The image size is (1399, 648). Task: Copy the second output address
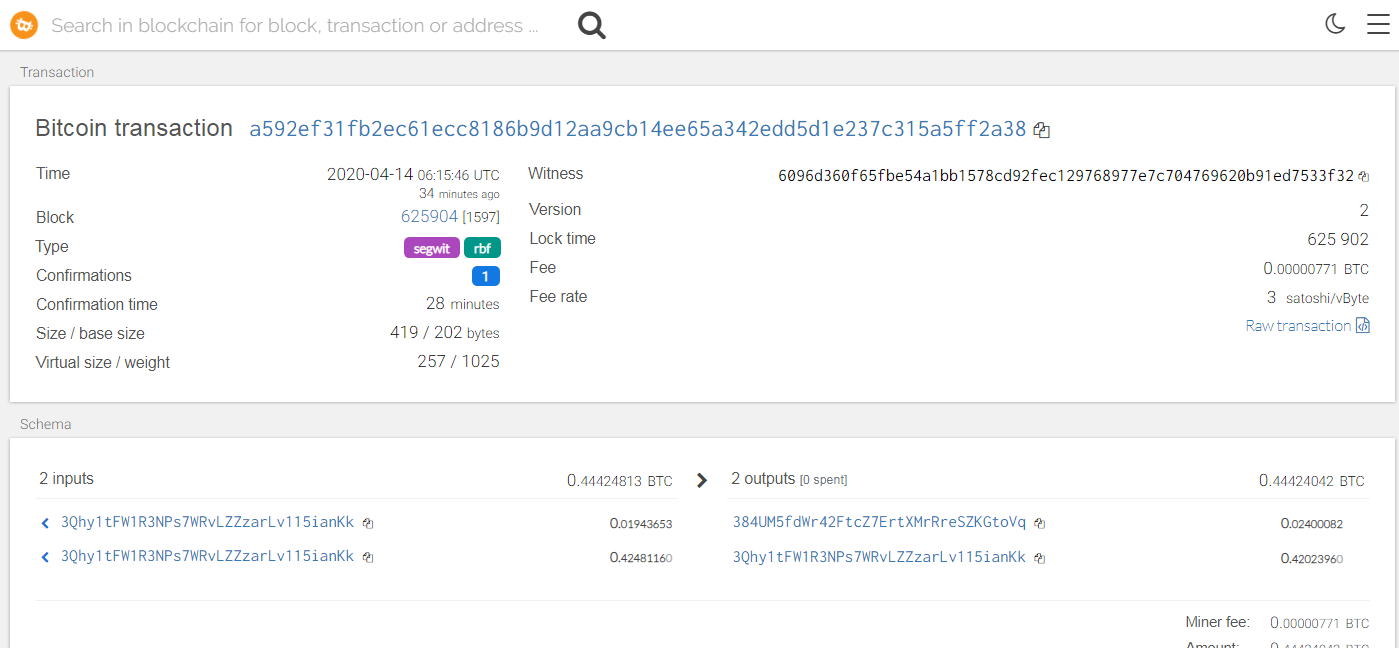click(1040, 558)
